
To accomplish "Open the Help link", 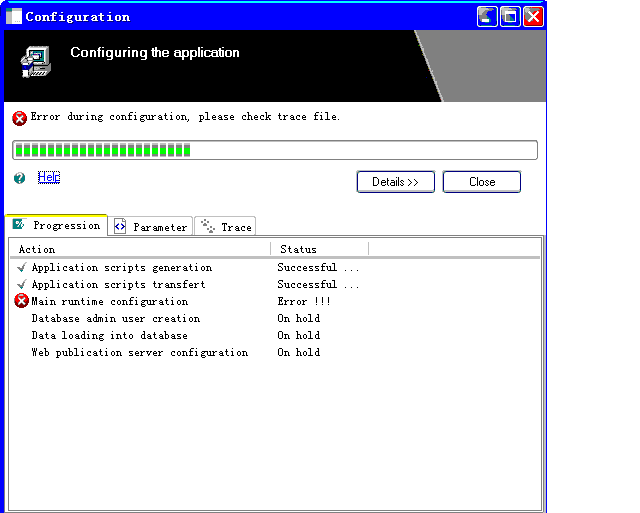I will (49, 177).
